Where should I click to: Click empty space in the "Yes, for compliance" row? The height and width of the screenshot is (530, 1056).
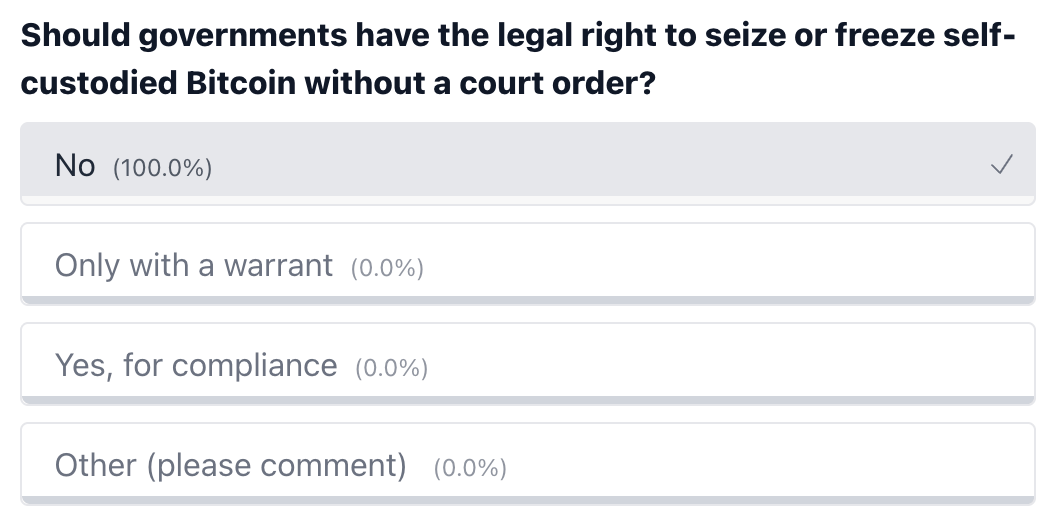[x=720, y=362]
